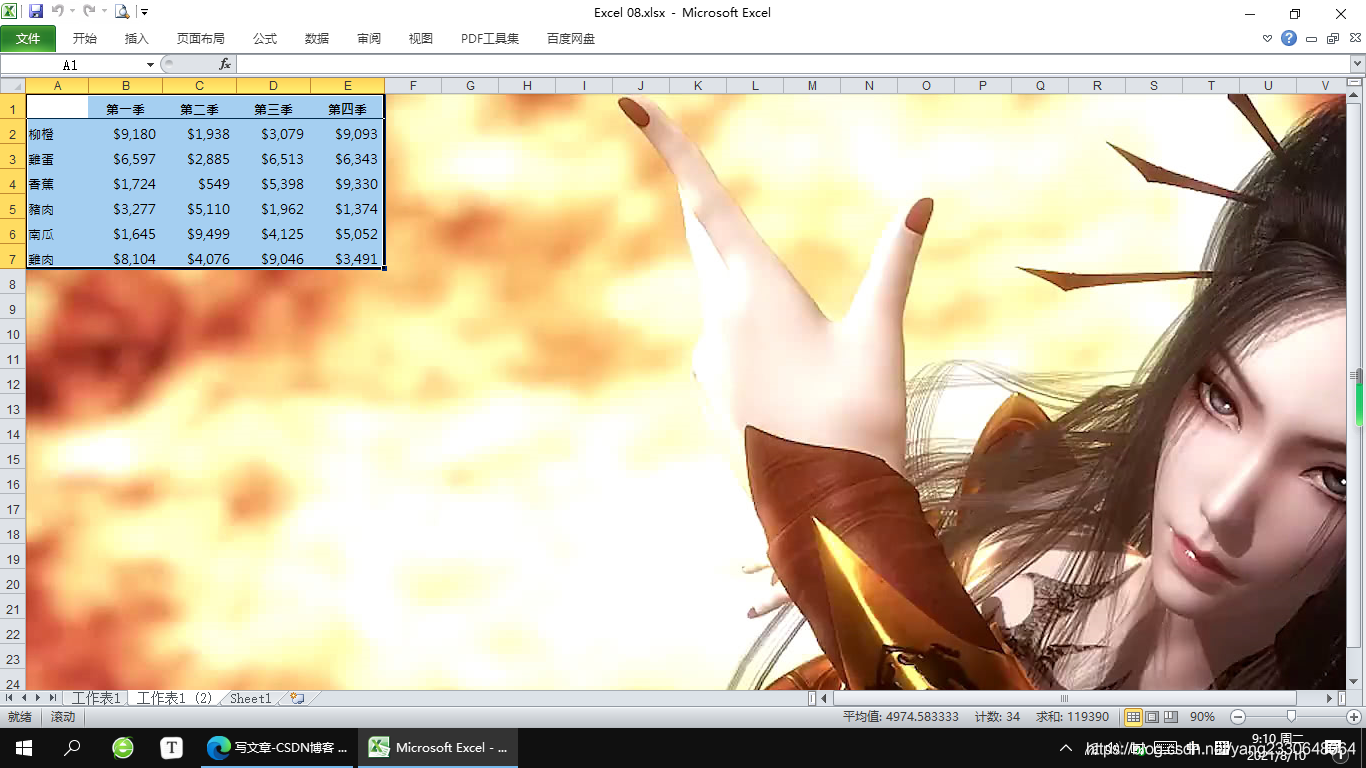Open the 审阅 ribbon tab
Viewport: 1366px width, 768px height.
click(x=369, y=39)
